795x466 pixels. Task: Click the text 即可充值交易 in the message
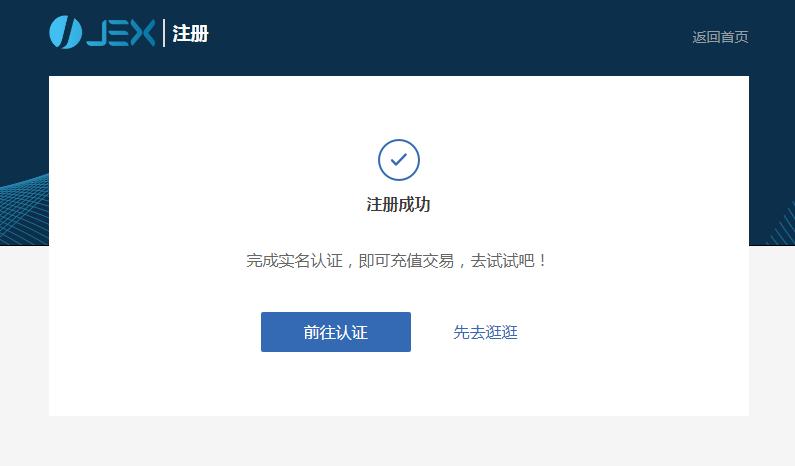[406, 261]
